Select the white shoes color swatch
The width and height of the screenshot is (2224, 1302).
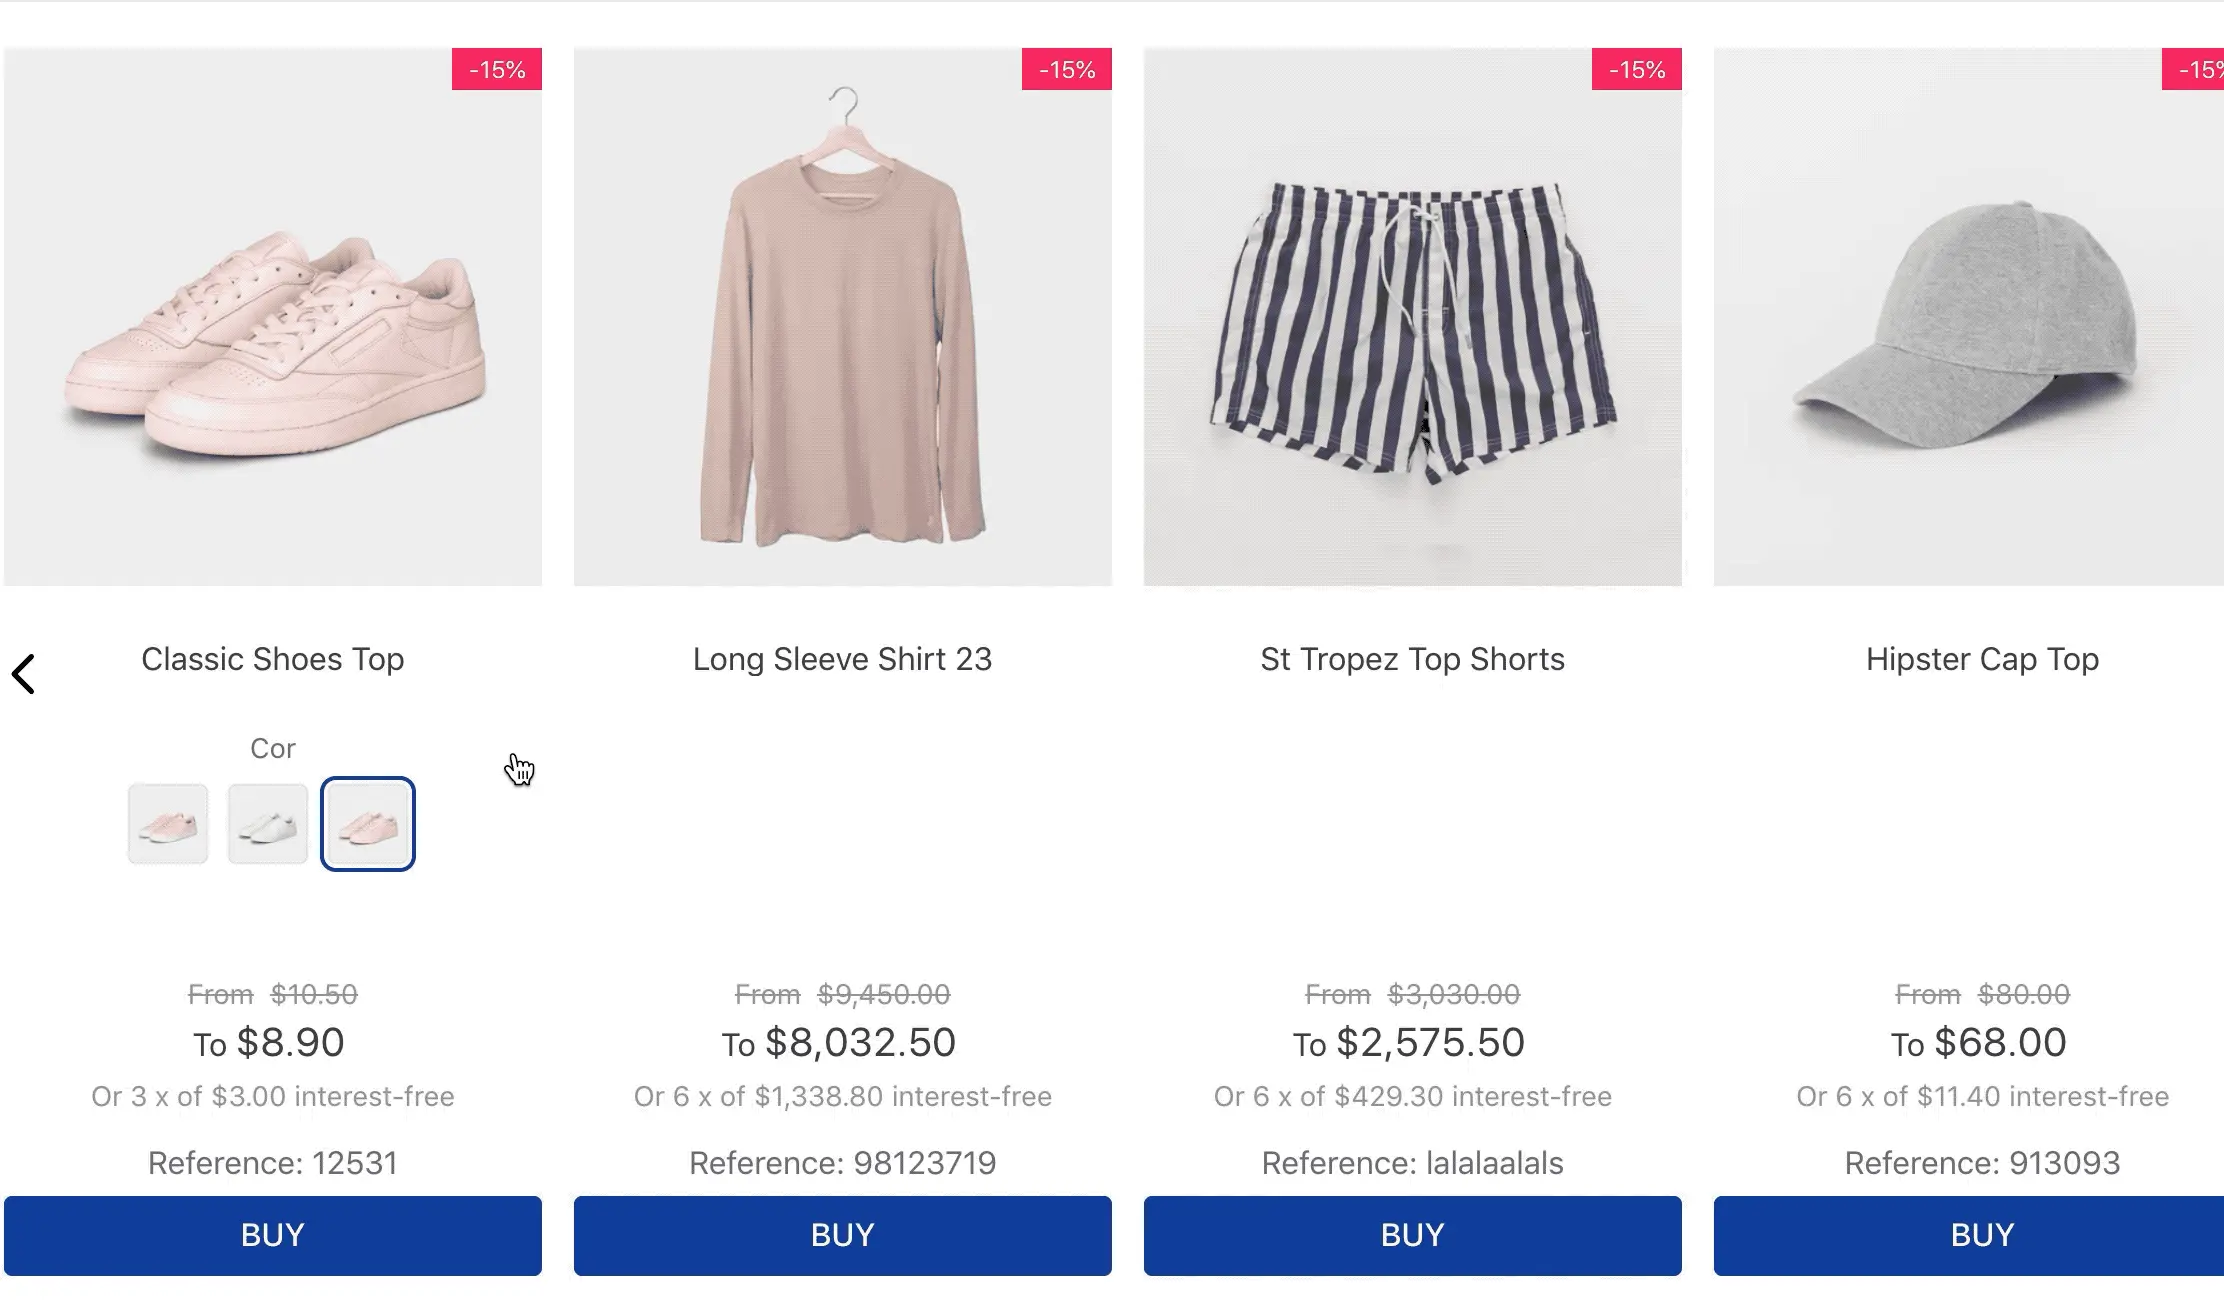pyautogui.click(x=267, y=823)
